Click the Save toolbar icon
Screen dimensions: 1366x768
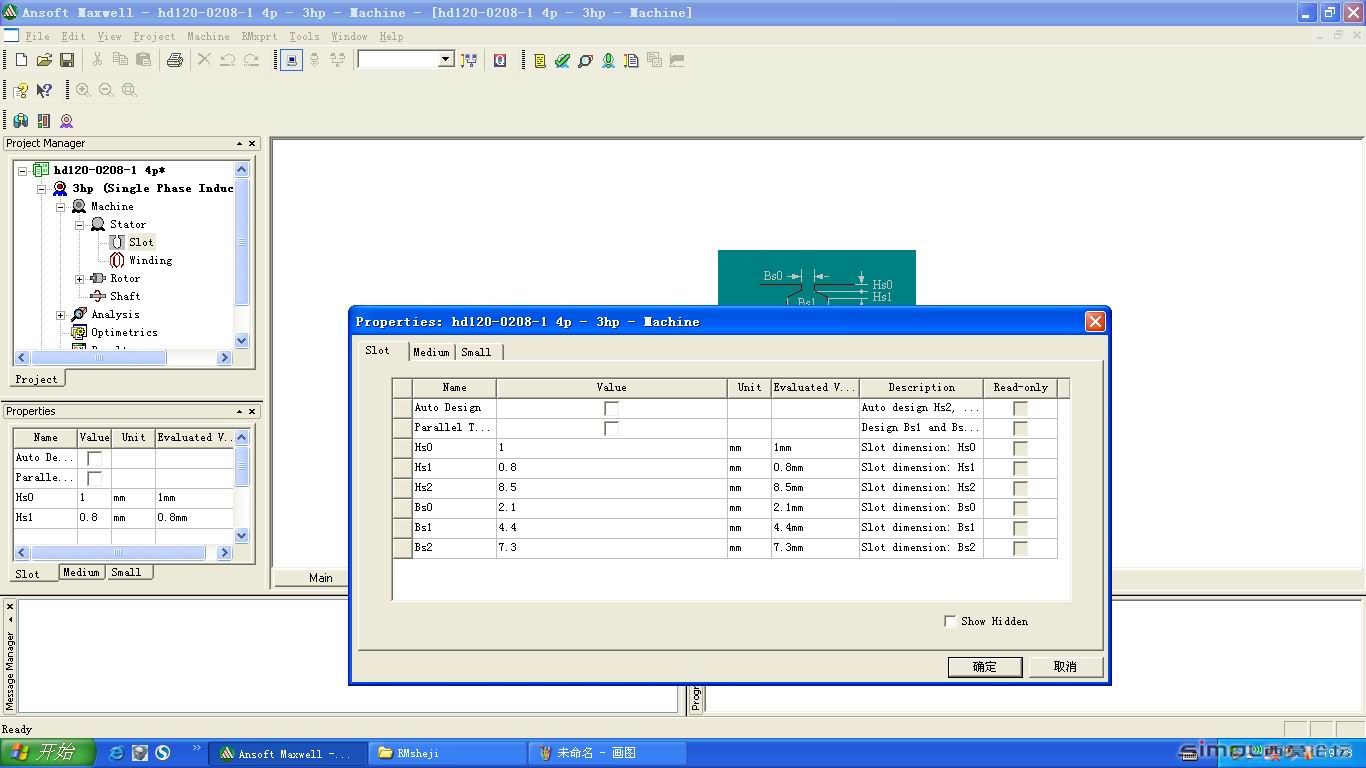click(67, 60)
